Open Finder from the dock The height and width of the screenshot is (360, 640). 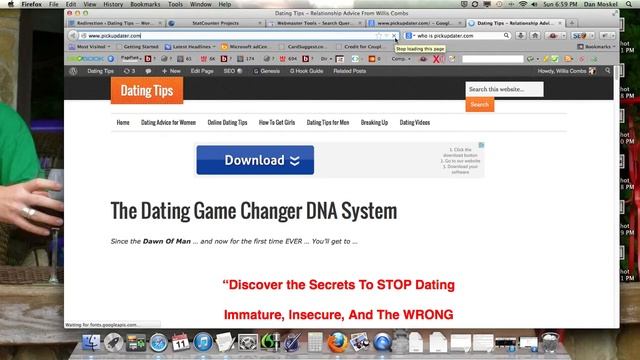91,342
